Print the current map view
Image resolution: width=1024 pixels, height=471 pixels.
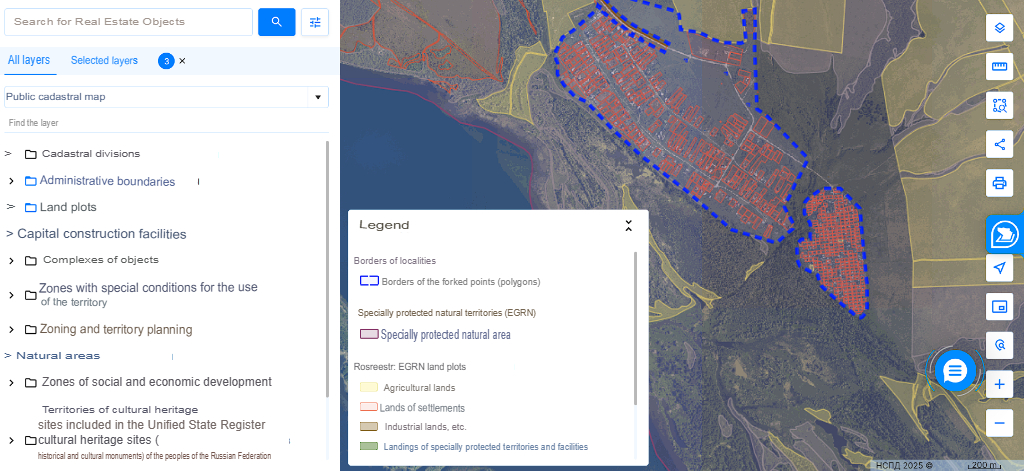click(x=999, y=183)
